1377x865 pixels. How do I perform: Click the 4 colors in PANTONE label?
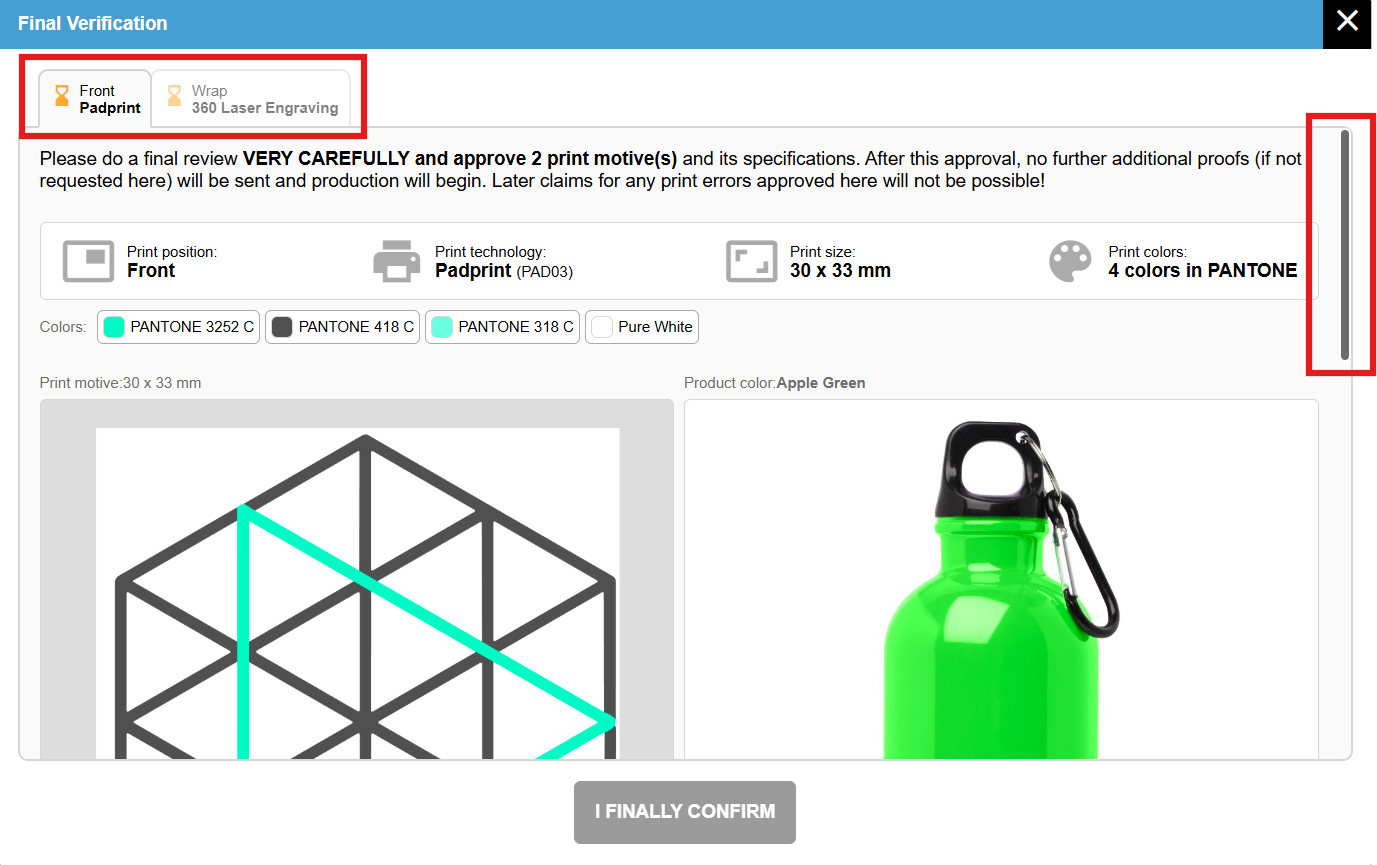click(x=1203, y=271)
